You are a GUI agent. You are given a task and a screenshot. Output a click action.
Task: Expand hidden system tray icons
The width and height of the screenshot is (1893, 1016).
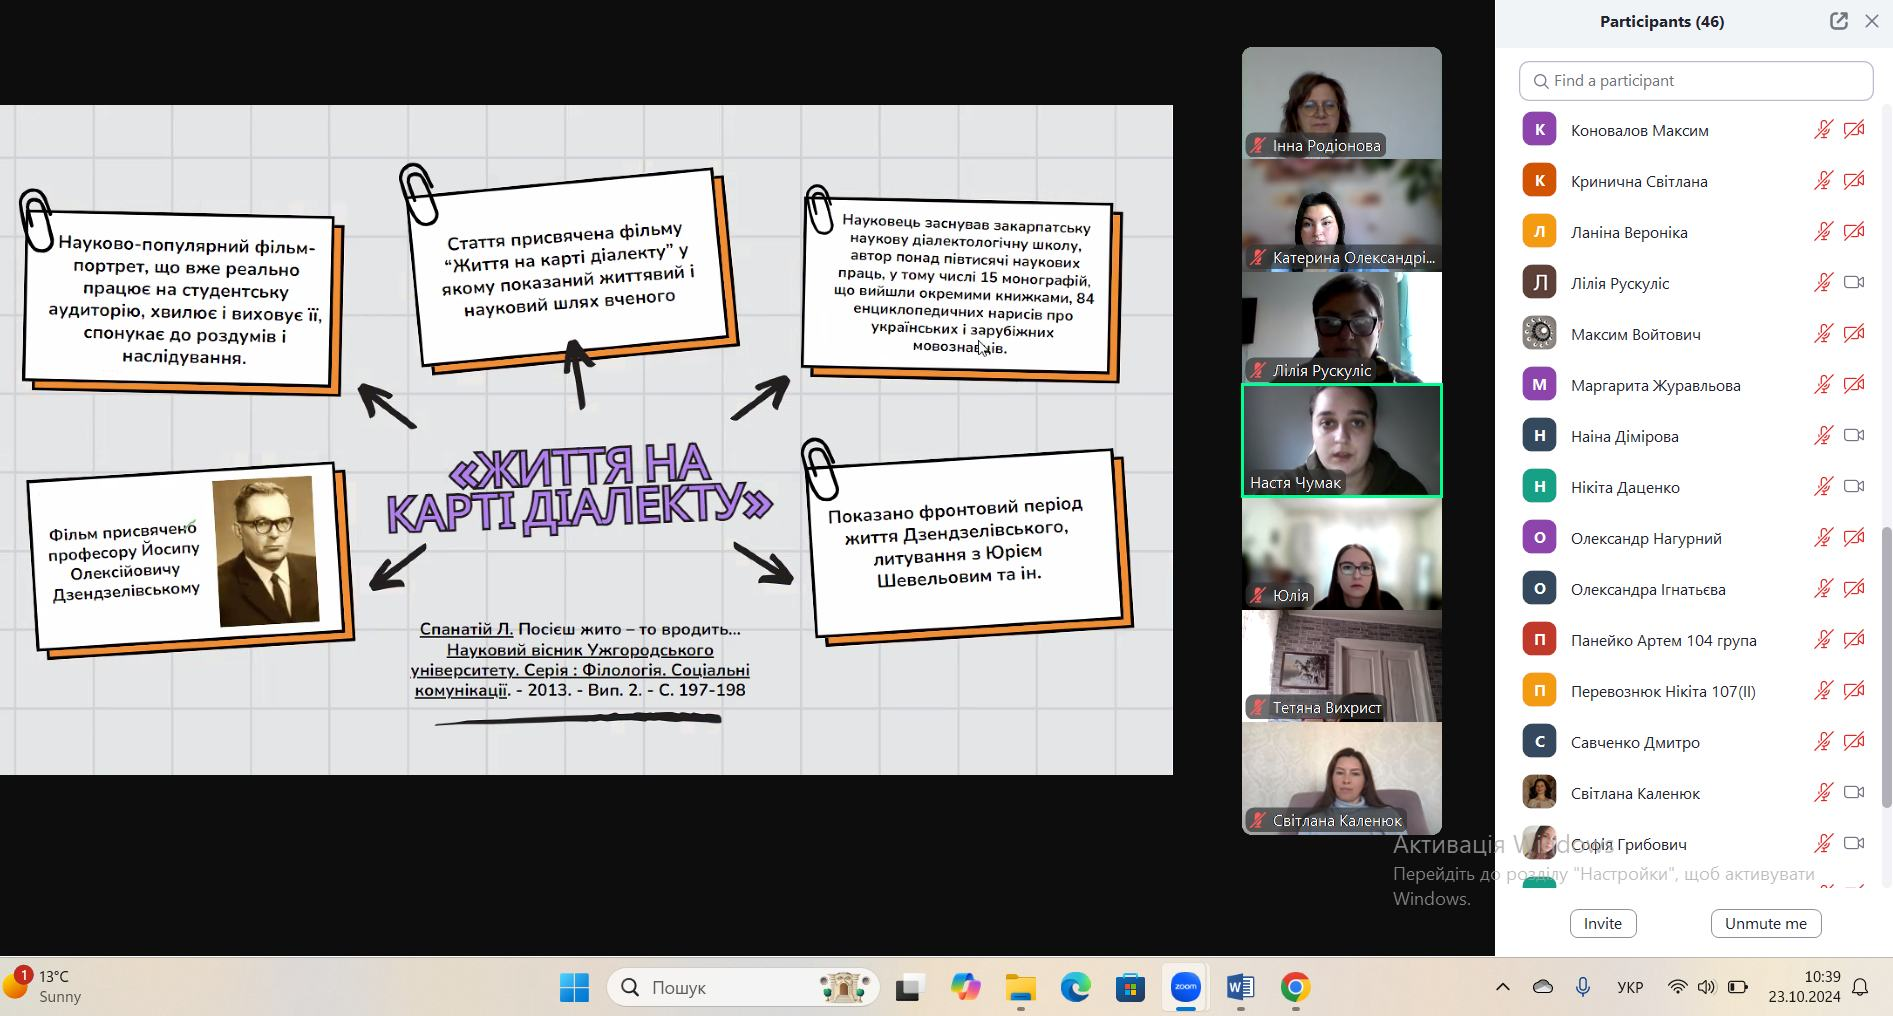tap(1502, 988)
